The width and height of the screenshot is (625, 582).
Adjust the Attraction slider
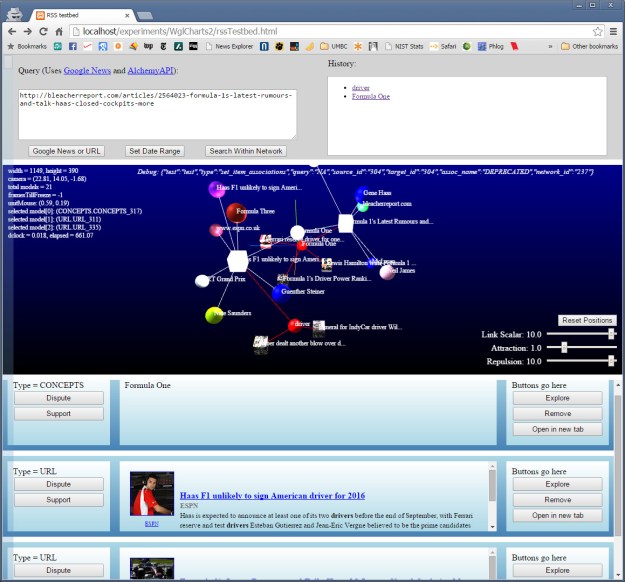pos(565,347)
